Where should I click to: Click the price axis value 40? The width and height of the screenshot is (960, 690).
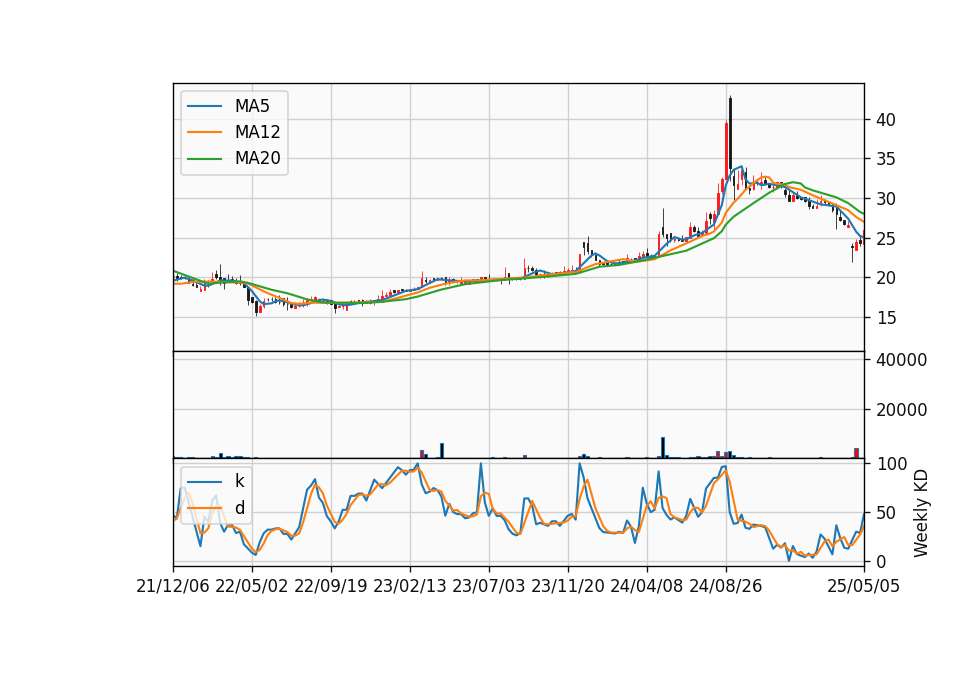[885, 120]
